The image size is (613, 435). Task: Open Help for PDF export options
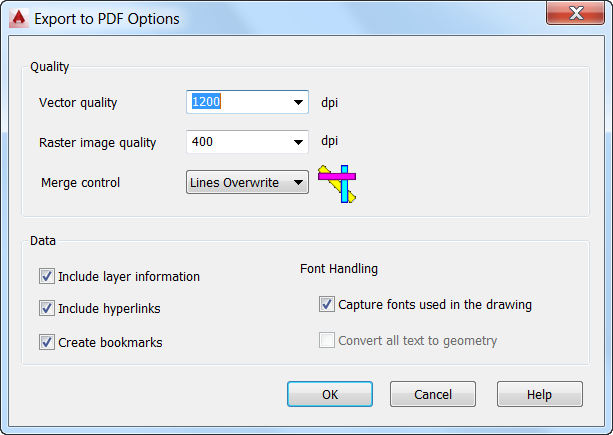tap(539, 395)
